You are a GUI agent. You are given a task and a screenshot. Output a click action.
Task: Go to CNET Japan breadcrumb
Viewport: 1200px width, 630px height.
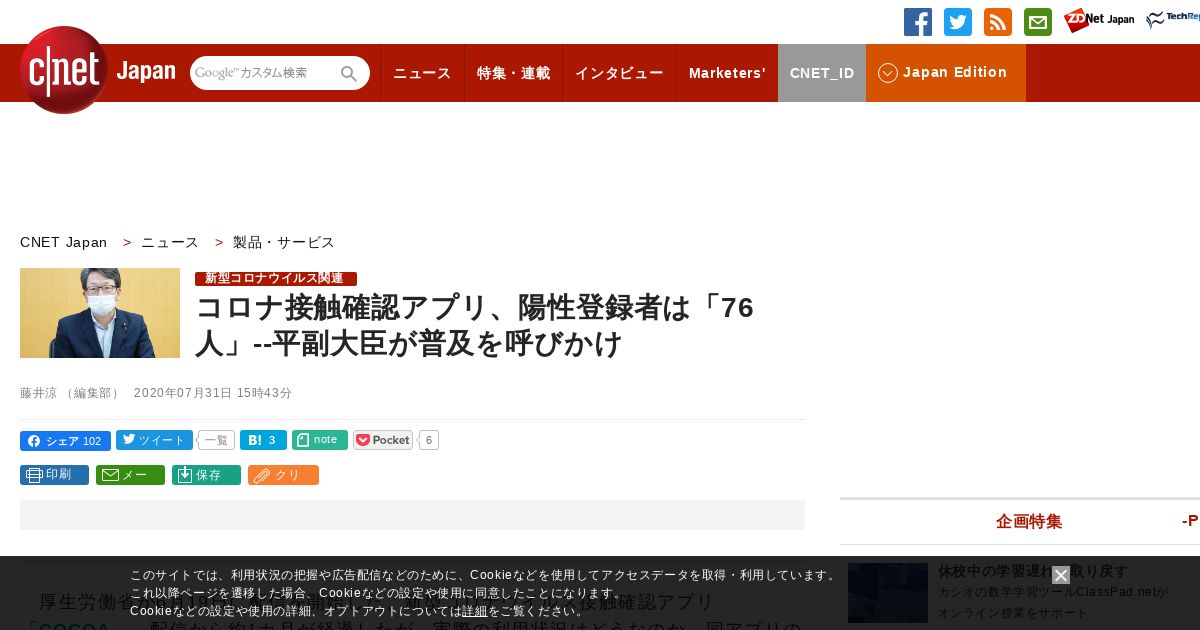[x=64, y=242]
